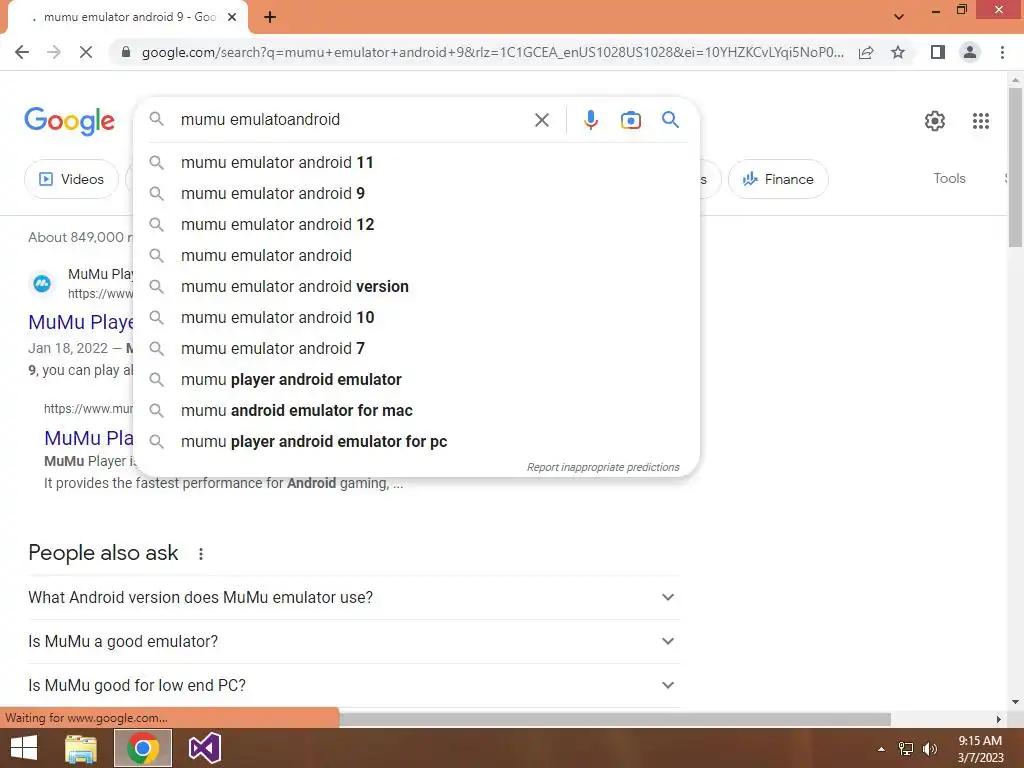Image resolution: width=1024 pixels, height=768 pixels.
Task: Bookmark this page with the star
Action: 898,52
